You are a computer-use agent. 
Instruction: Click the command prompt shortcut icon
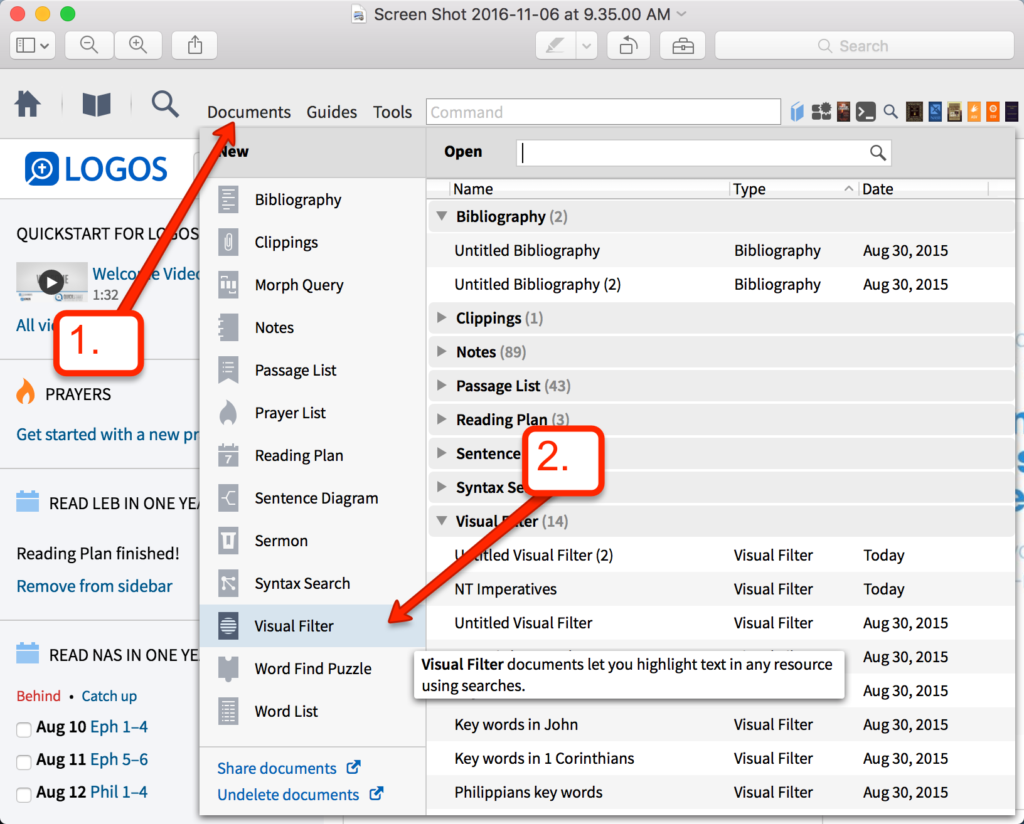[x=865, y=112]
